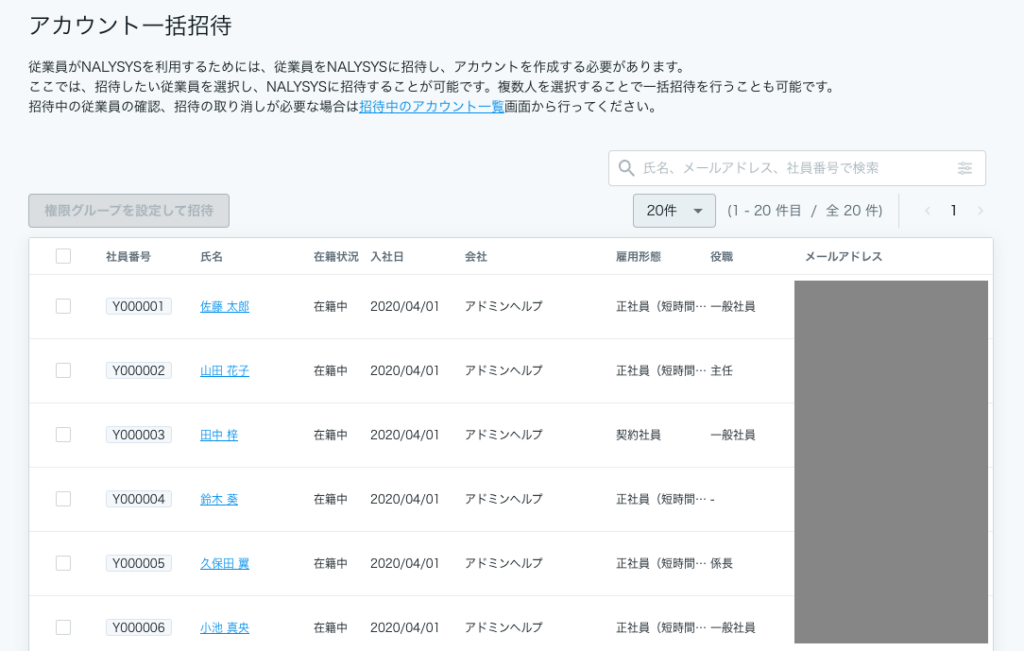Open 招待中のアカウント一覧 link

432,106
